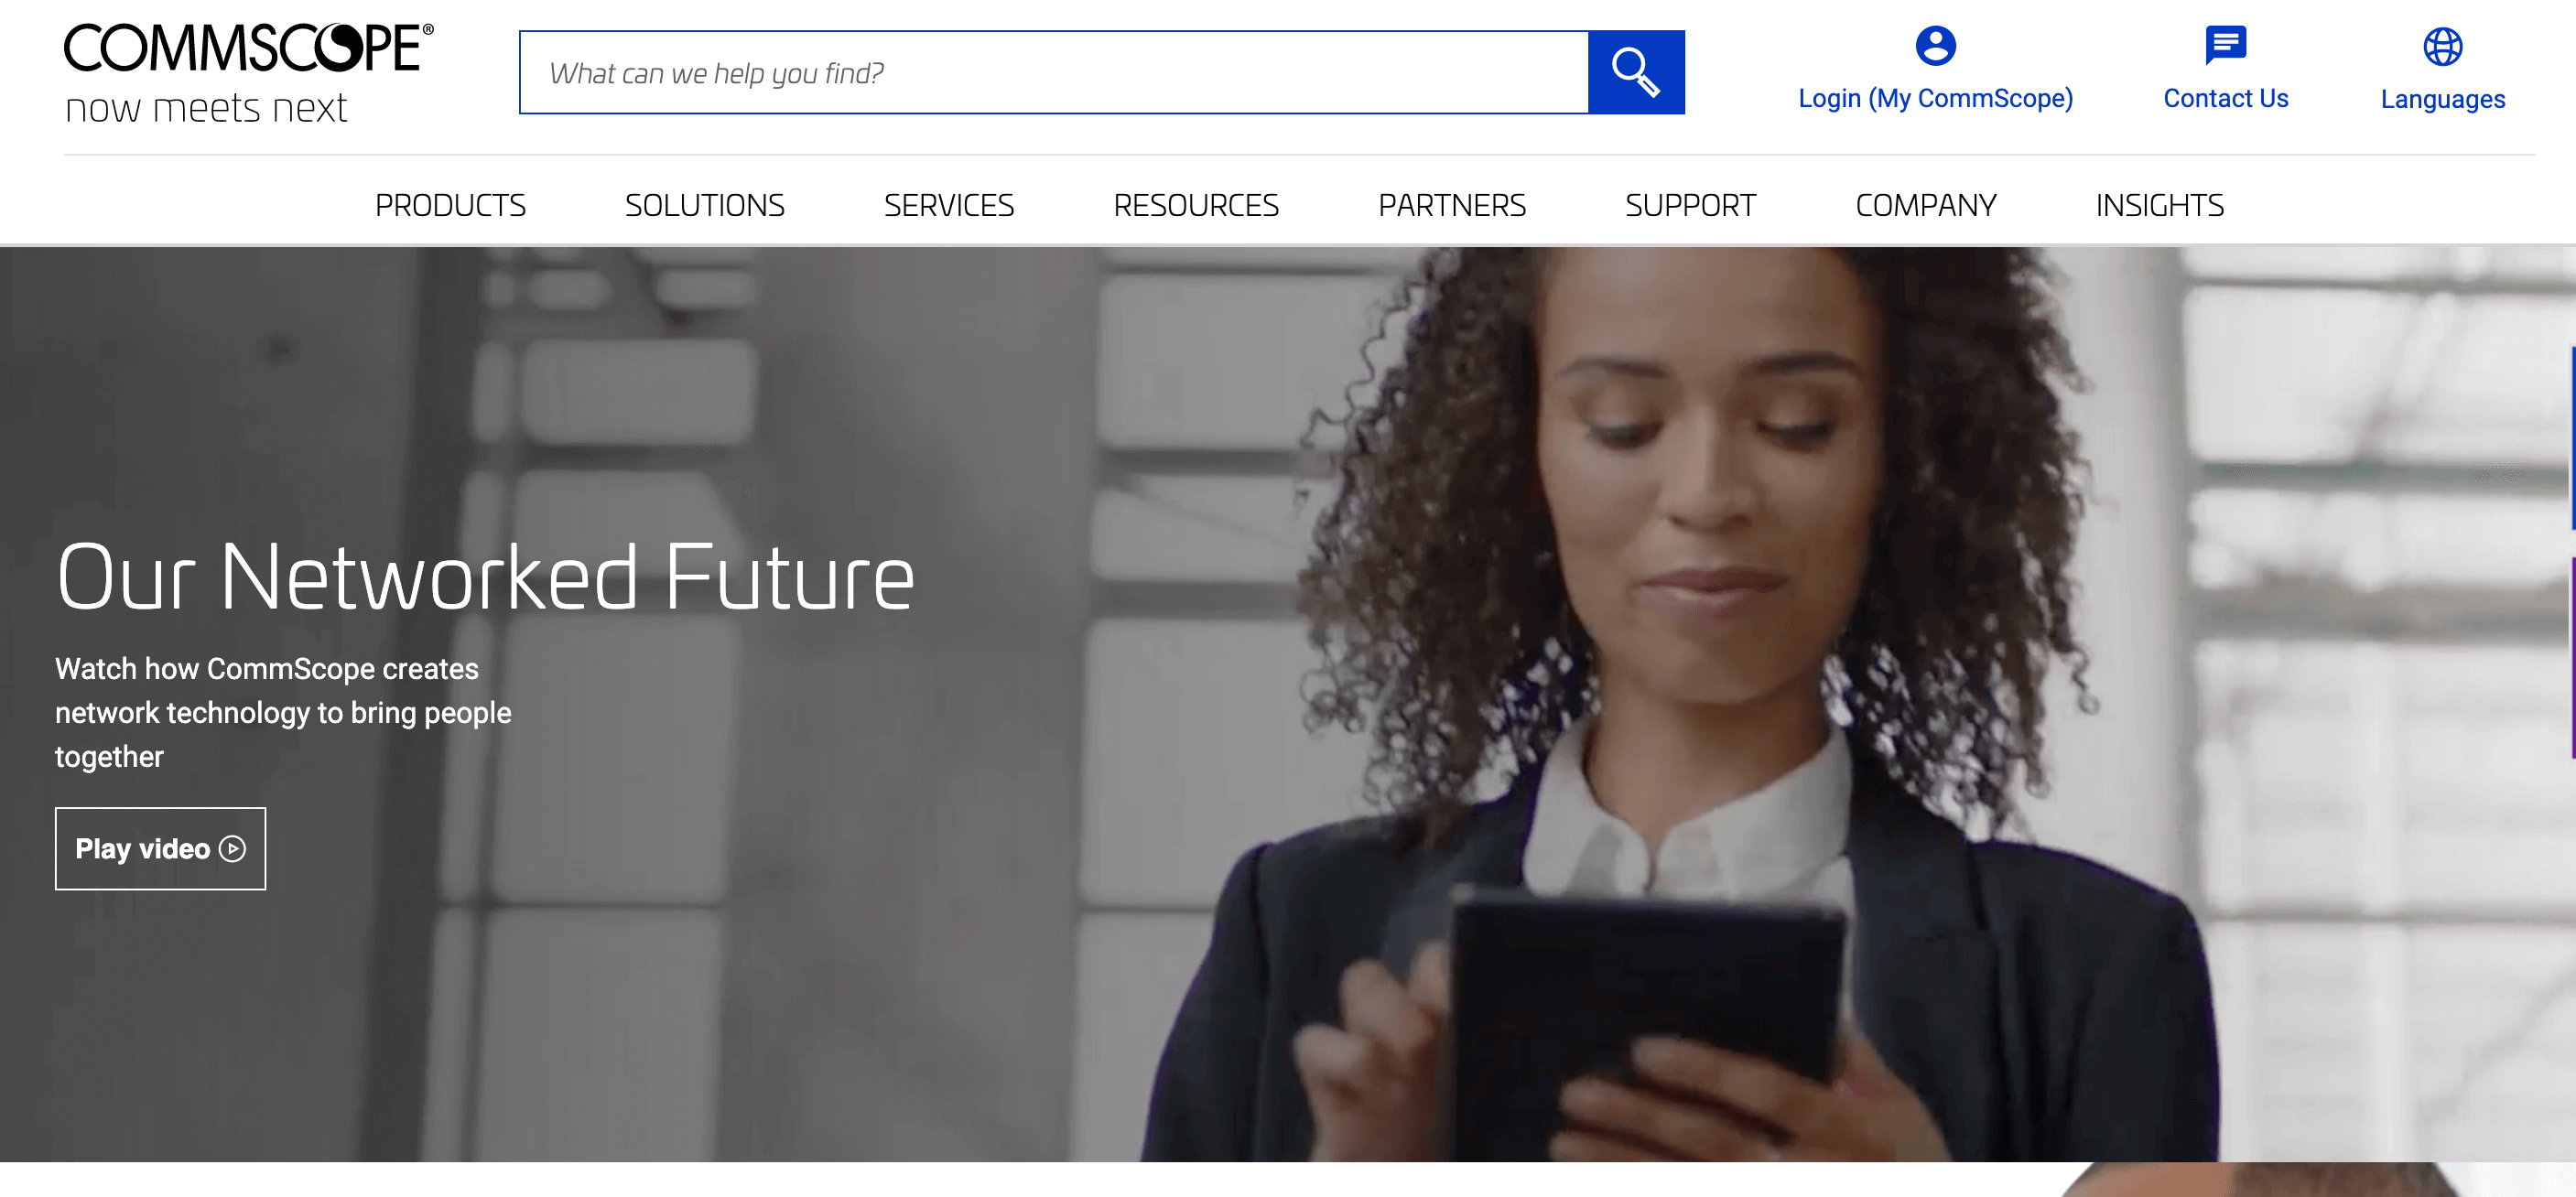Click the user profile login icon
Image resolution: width=2576 pixels, height=1197 pixels.
tap(1935, 45)
